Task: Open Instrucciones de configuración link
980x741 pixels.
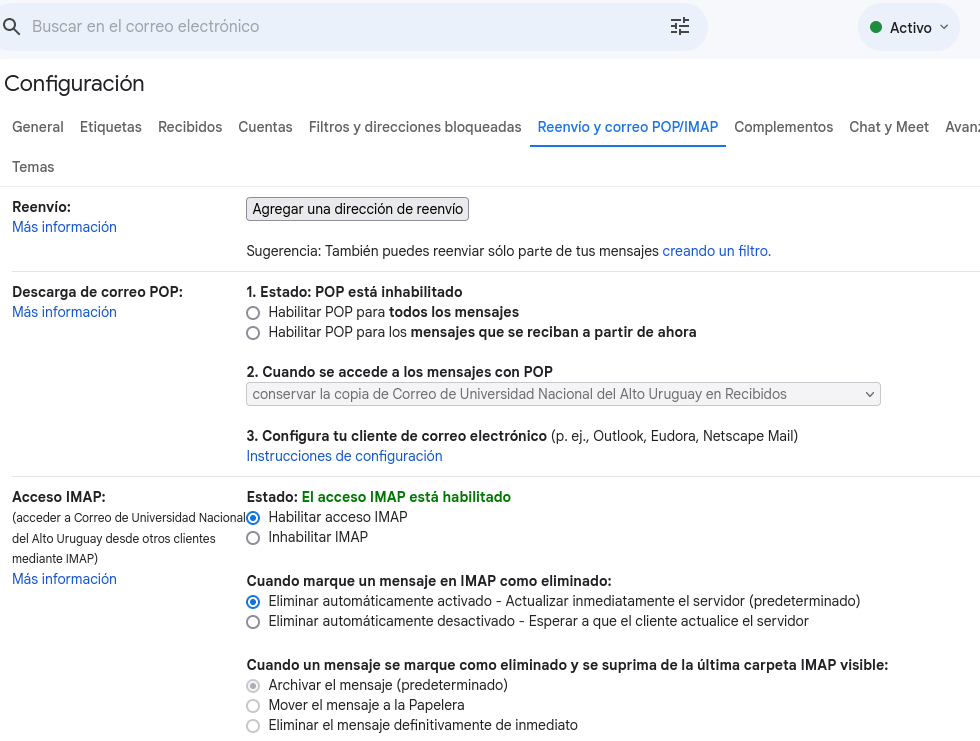Action: coord(344,456)
